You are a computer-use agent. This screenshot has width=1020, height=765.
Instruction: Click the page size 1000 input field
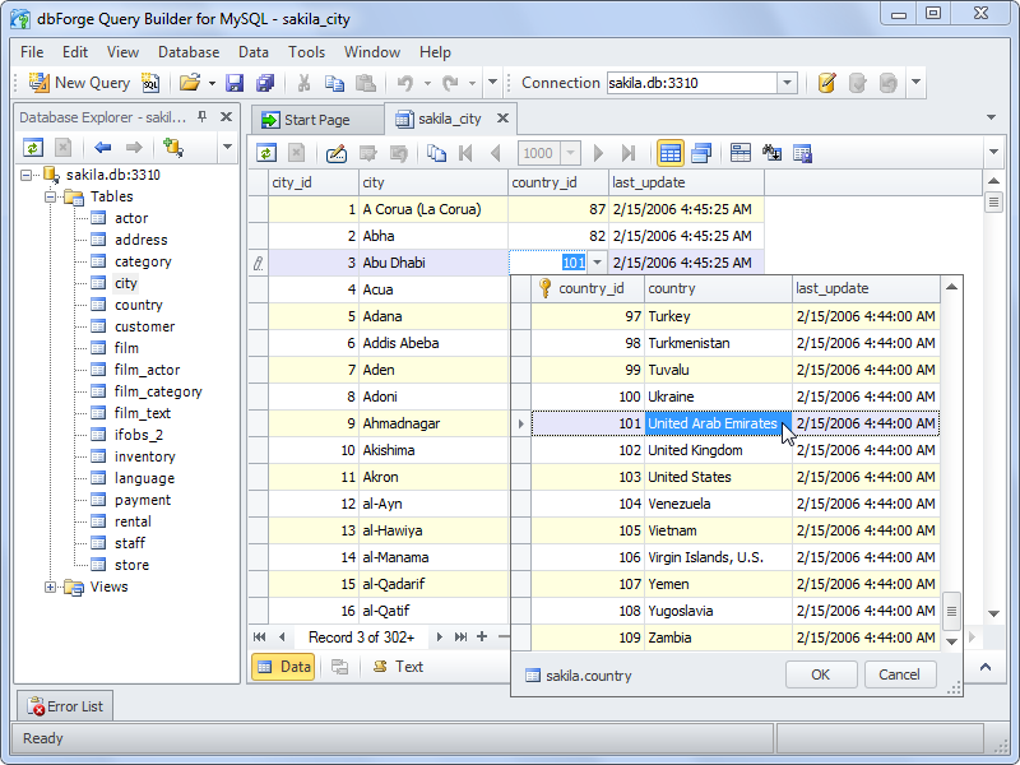[x=540, y=154]
